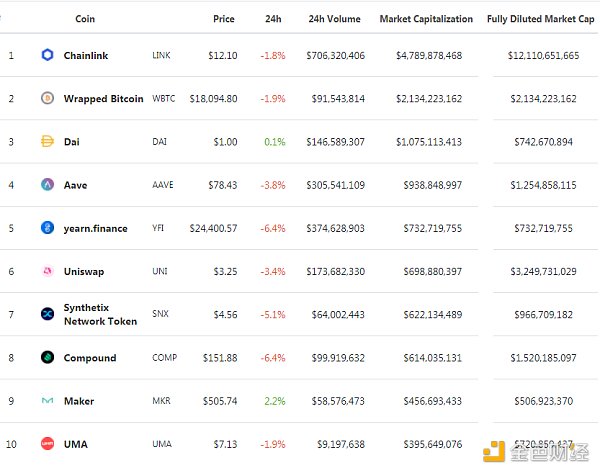Click the Dai yellow logo icon
Screen dimensions: 600x473
coord(47,142)
